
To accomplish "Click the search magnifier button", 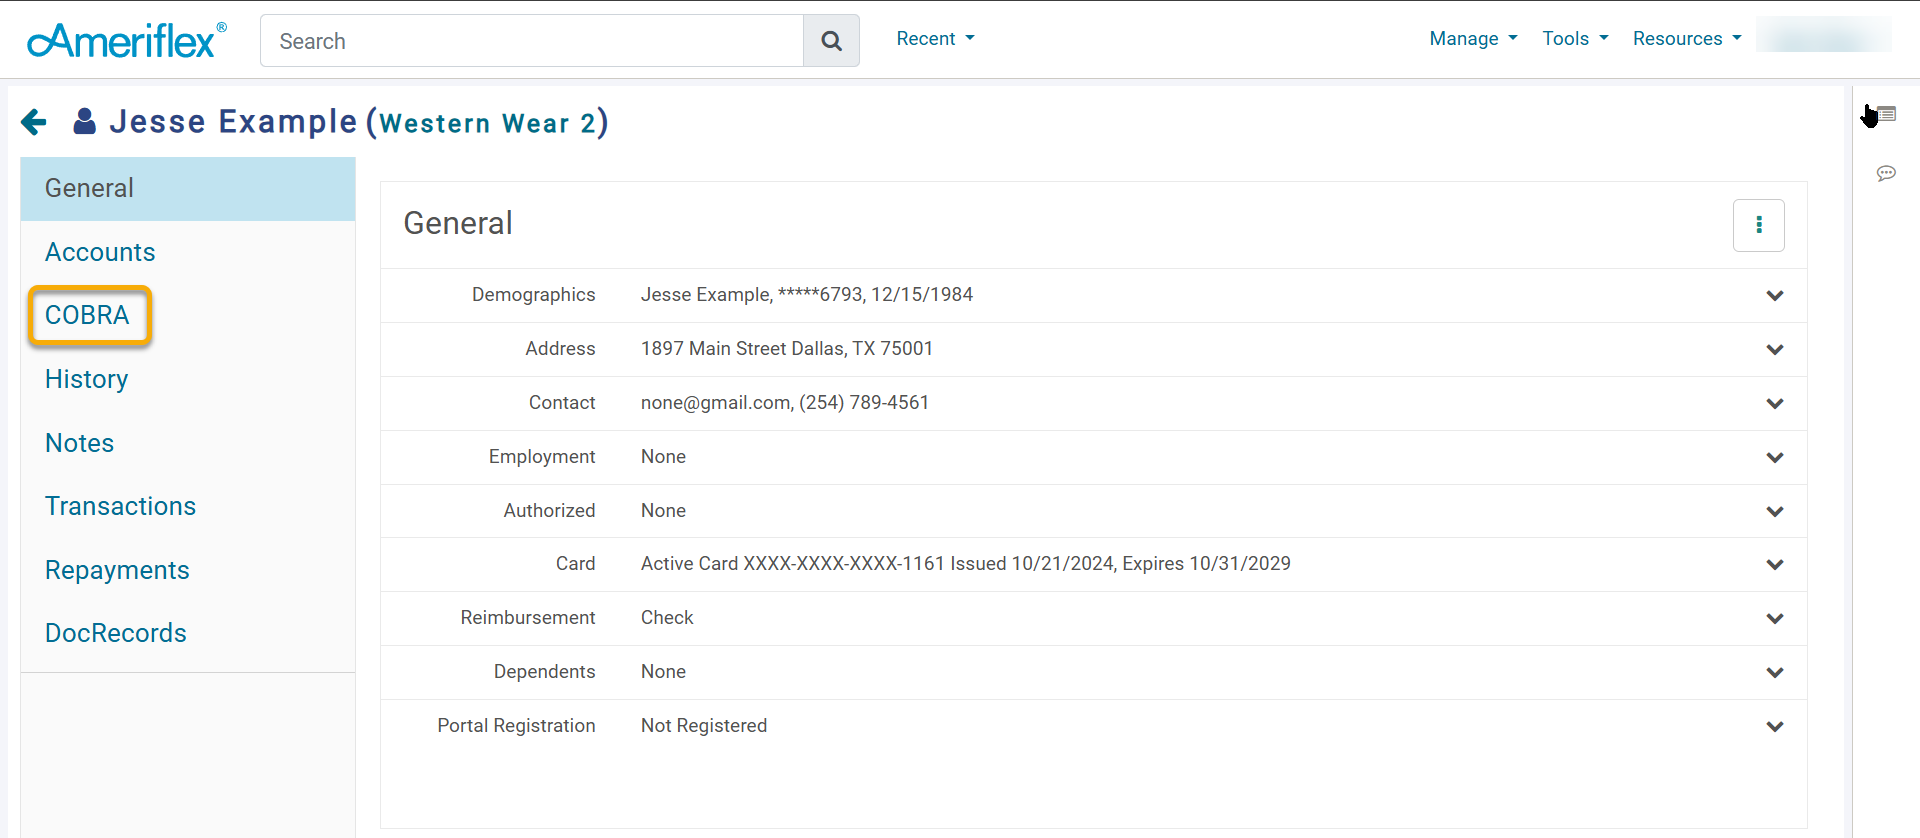I will coord(831,41).
